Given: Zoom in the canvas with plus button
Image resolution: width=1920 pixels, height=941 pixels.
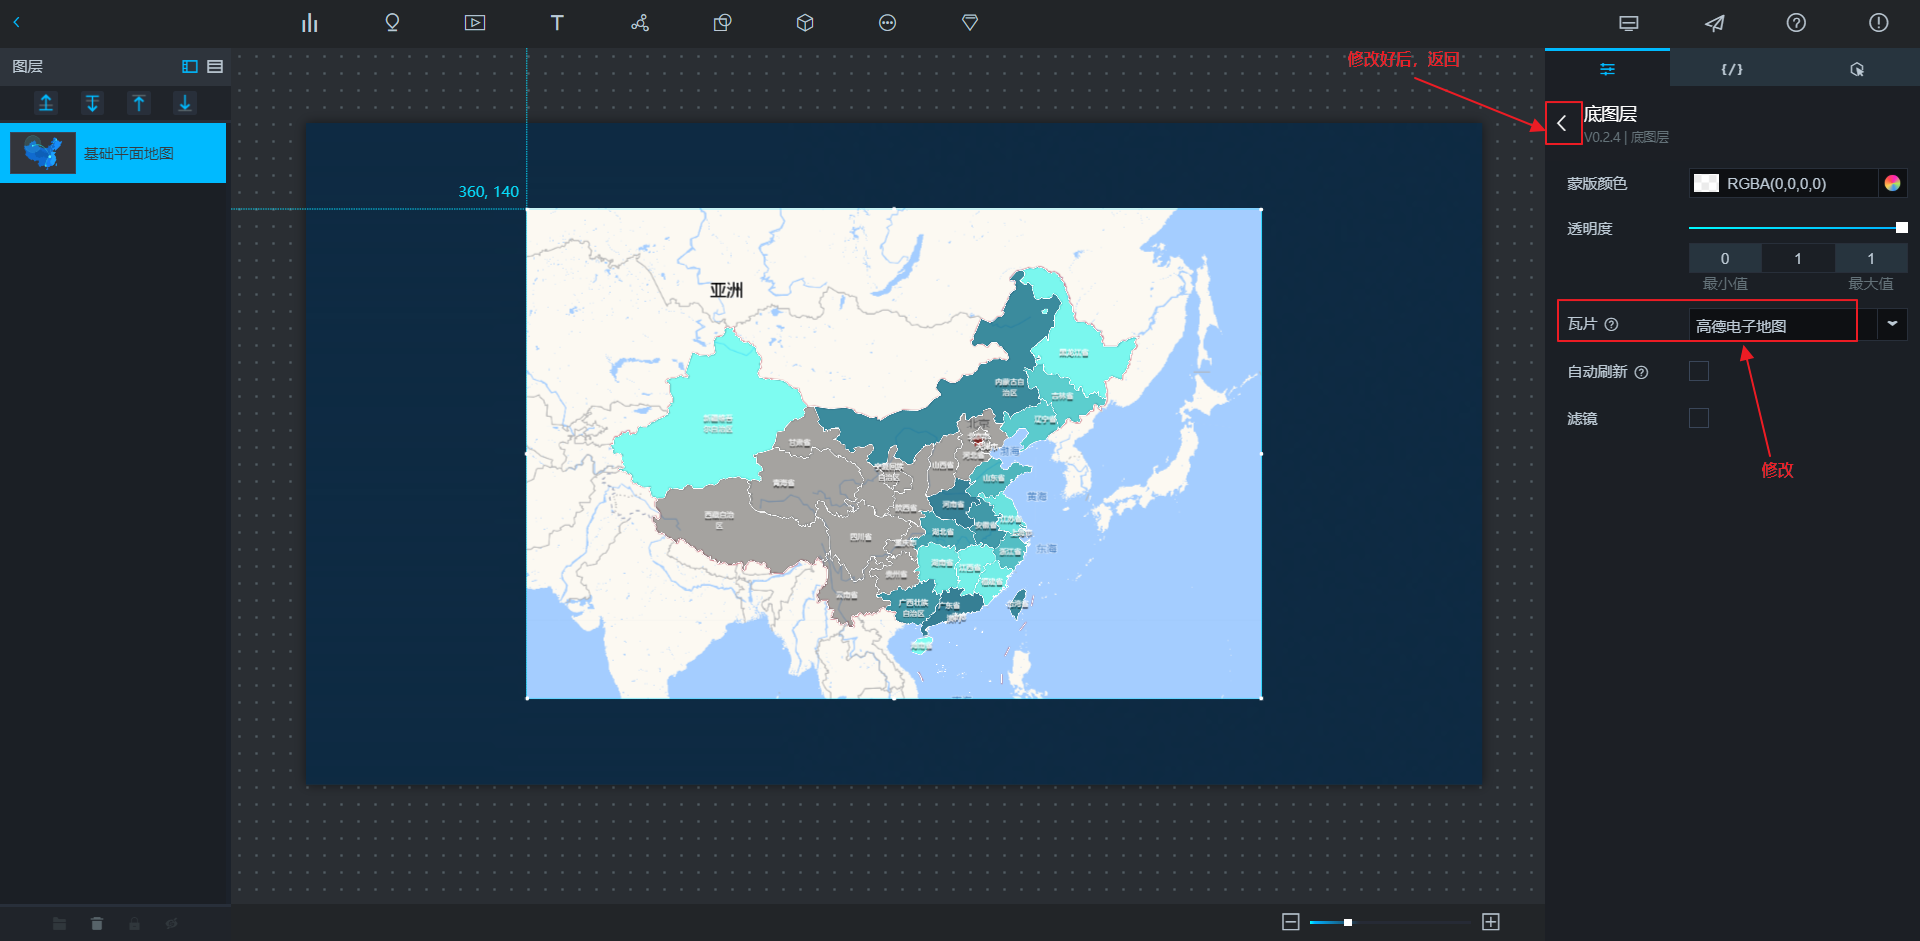Looking at the screenshot, I should tap(1490, 922).
